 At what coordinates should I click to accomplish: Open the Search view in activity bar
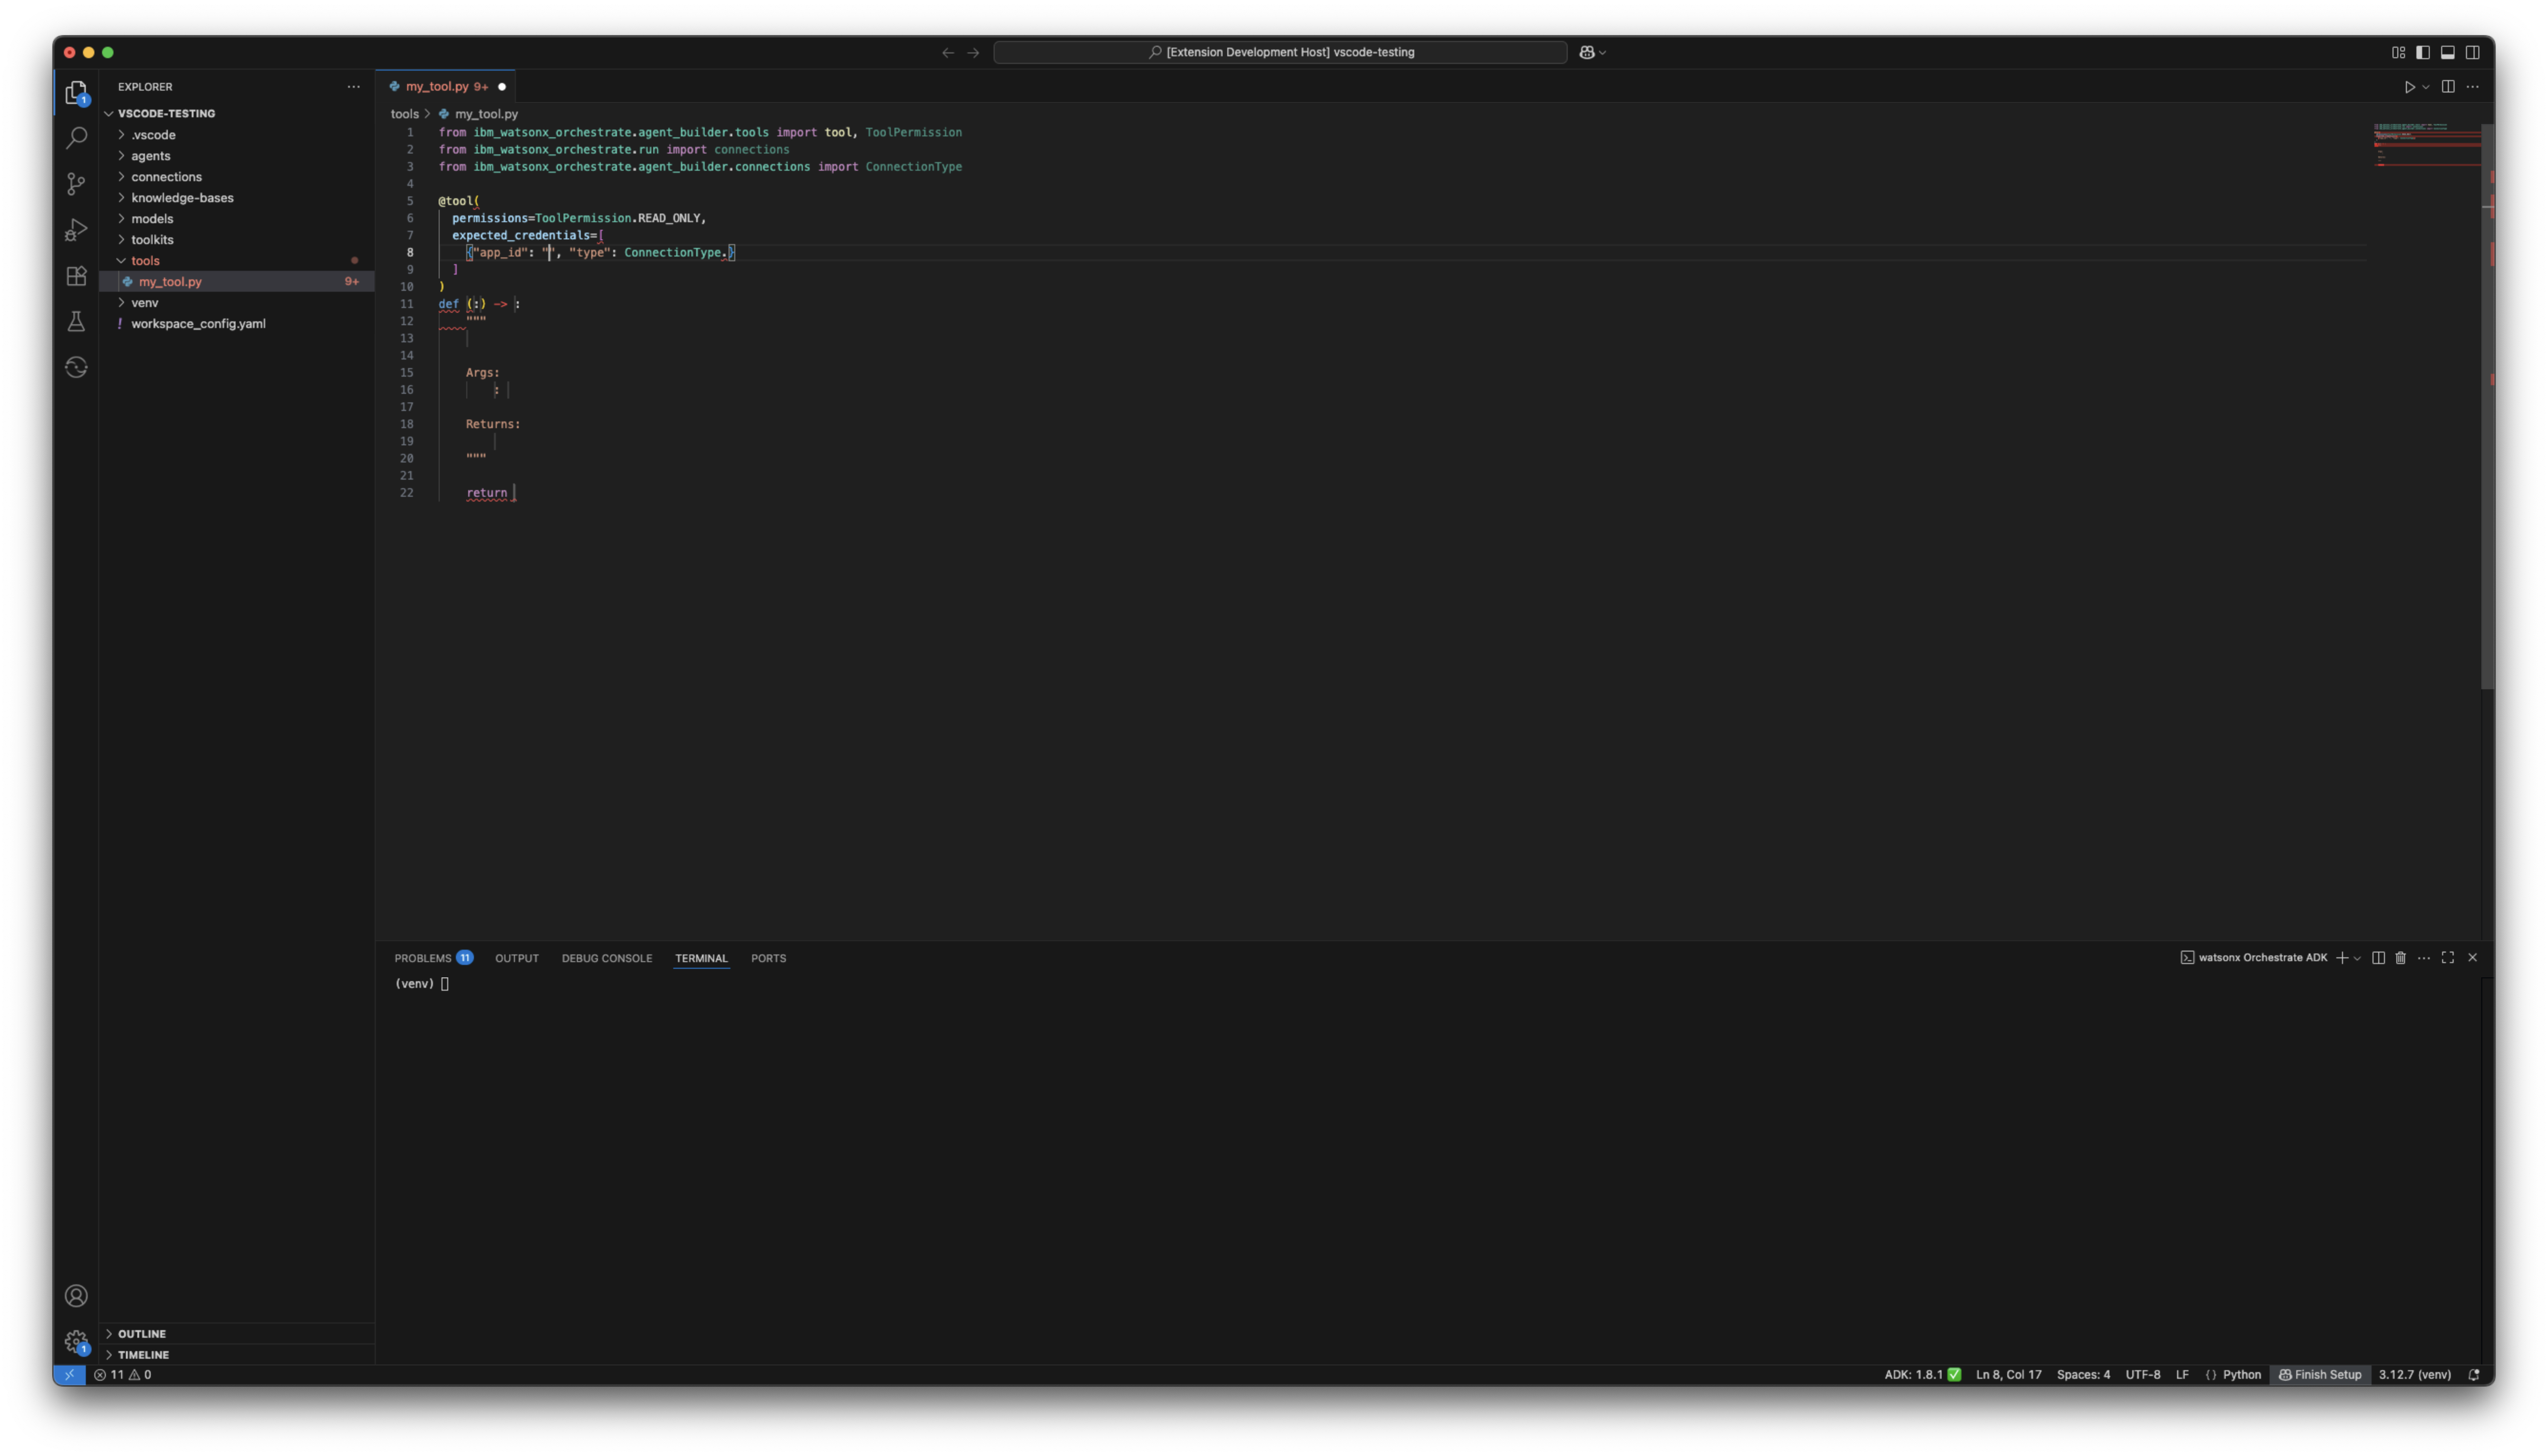(x=76, y=138)
